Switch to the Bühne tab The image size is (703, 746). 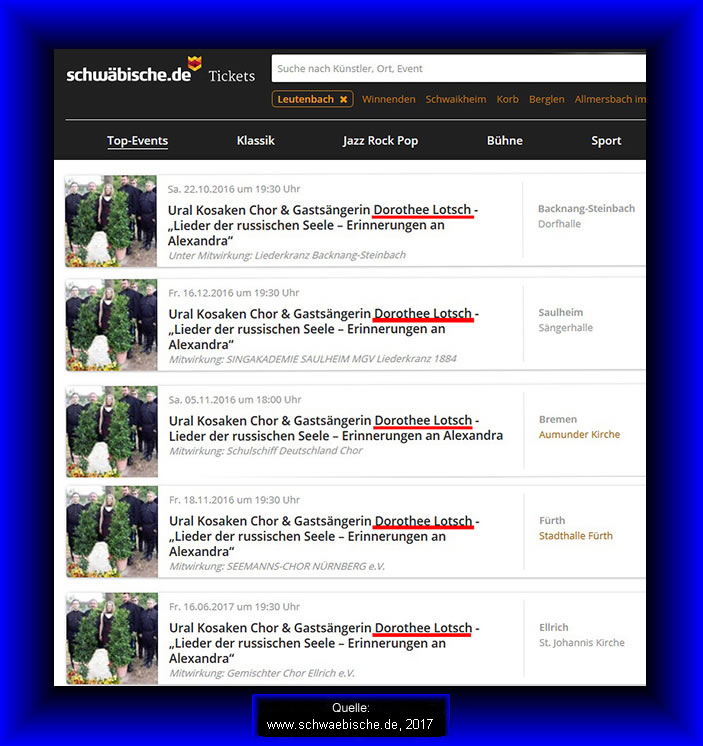(505, 141)
